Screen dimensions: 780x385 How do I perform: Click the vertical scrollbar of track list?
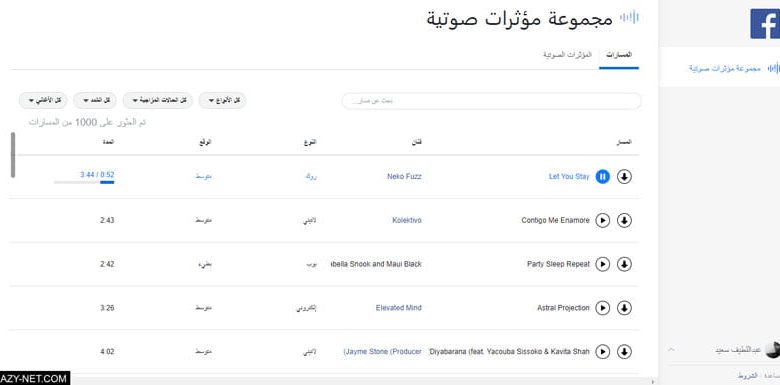pos(13,155)
